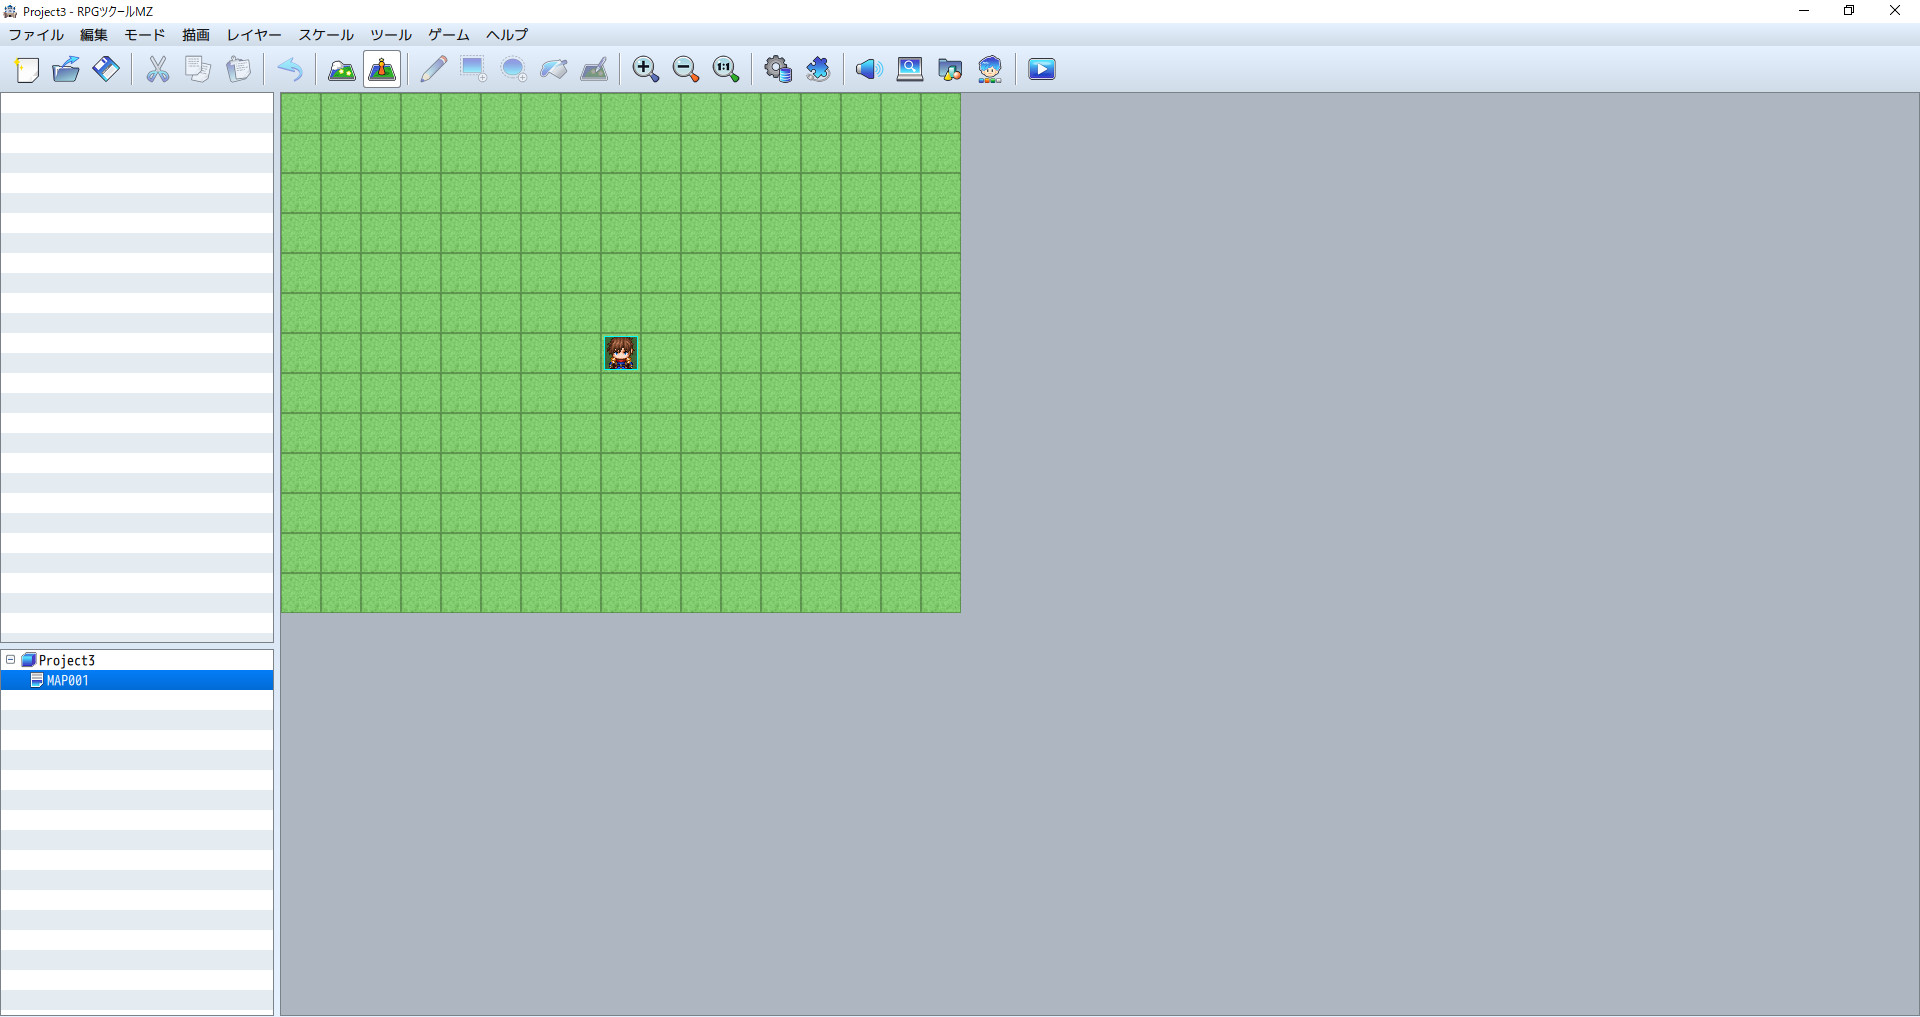Open a project with the folder icon
The image size is (1920, 1017).
point(66,69)
